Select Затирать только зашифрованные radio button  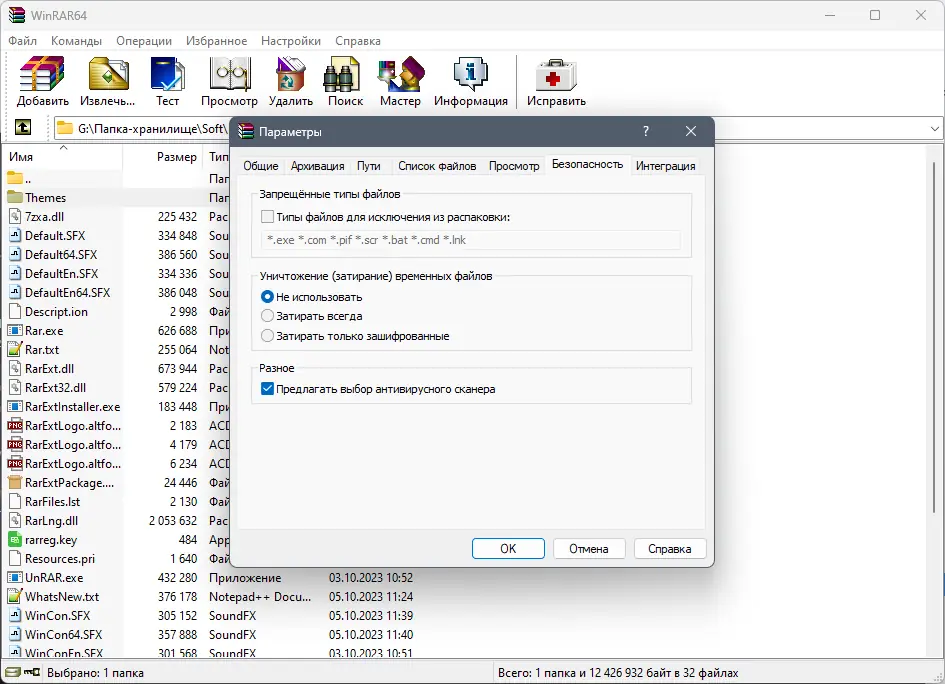coord(268,336)
